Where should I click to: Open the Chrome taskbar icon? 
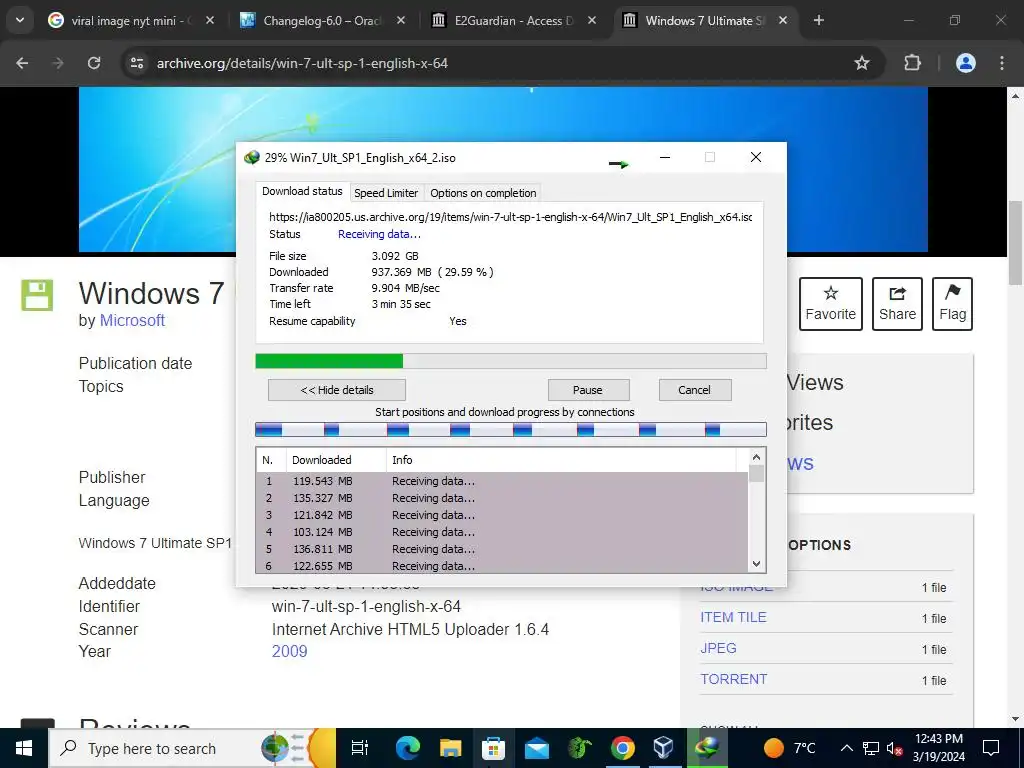pos(622,748)
